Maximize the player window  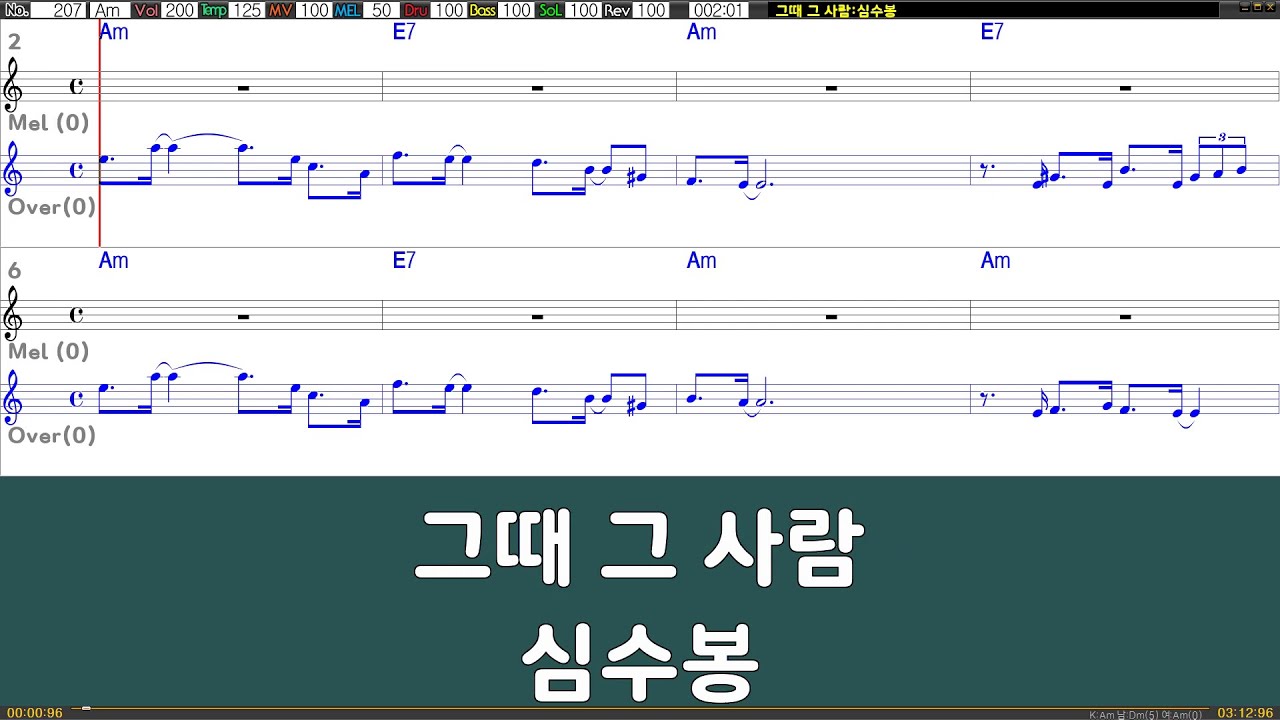(1256, 8)
